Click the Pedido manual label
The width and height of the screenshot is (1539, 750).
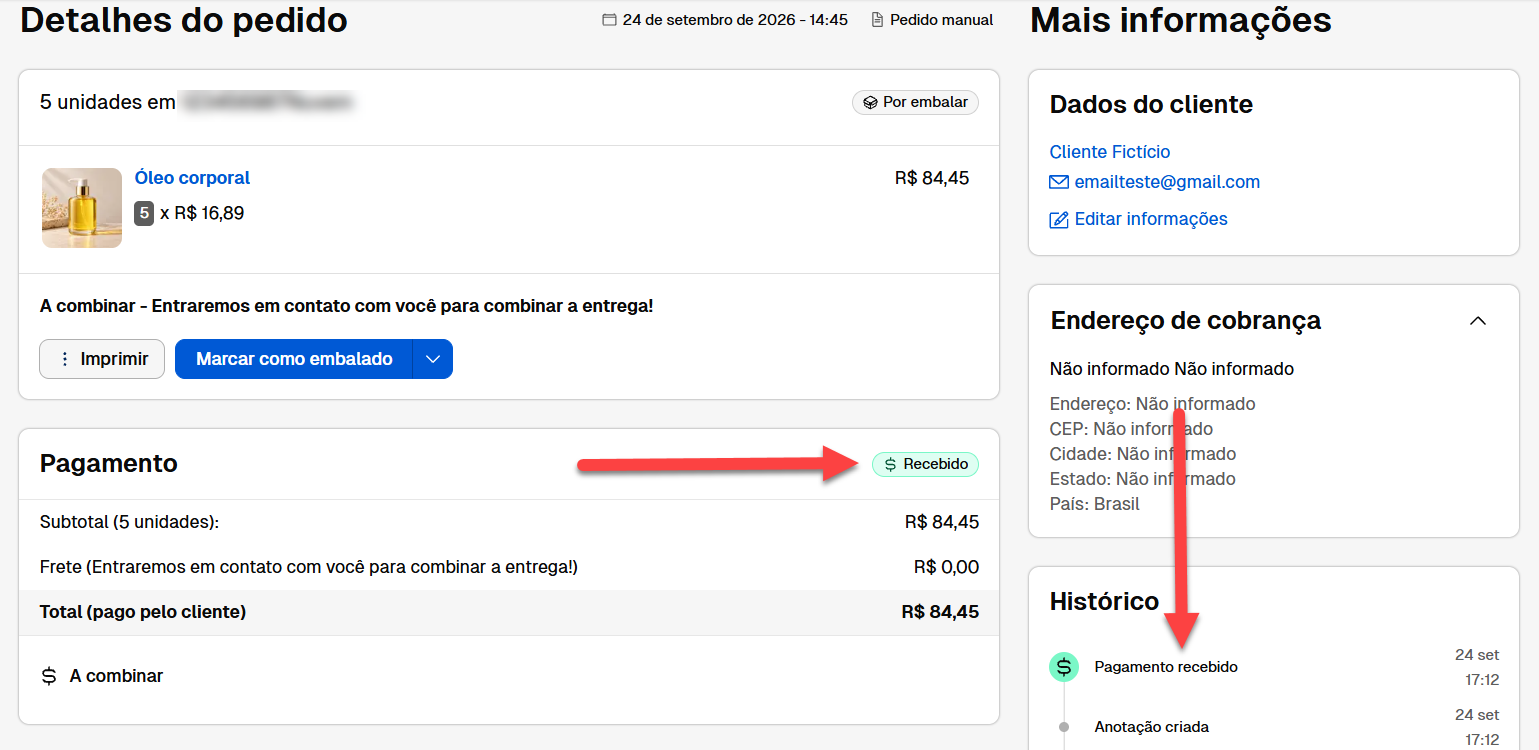[x=942, y=20]
